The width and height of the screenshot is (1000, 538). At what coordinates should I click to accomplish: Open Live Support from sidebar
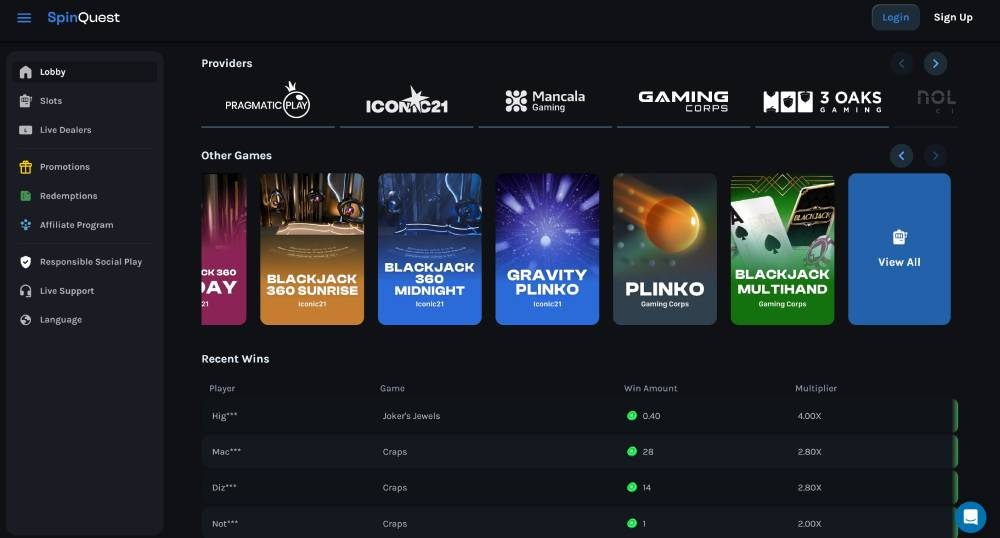coord(85,291)
